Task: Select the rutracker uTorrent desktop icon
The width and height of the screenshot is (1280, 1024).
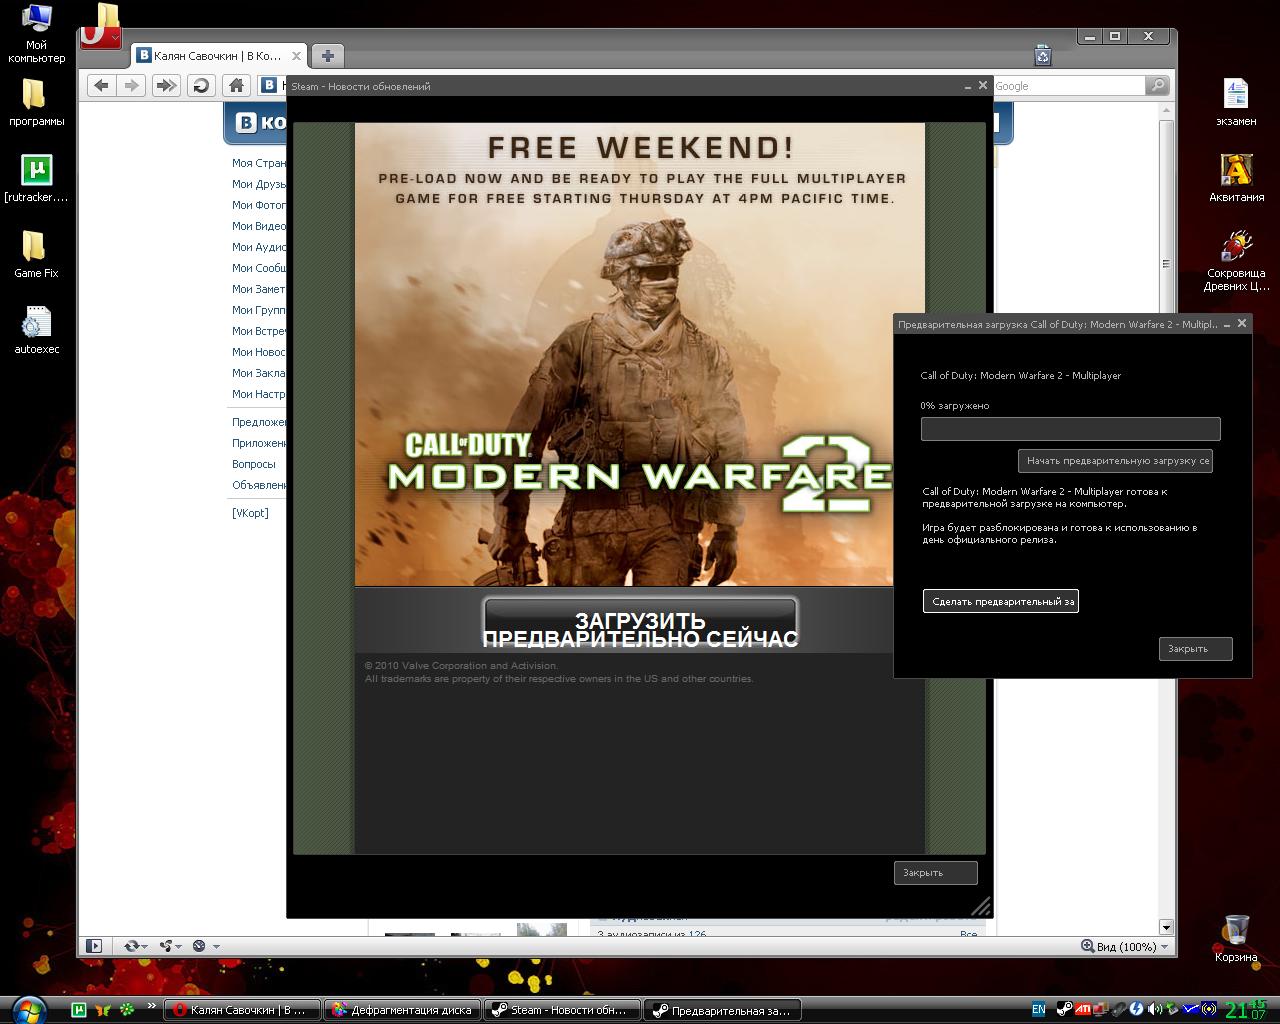Action: coord(36,179)
